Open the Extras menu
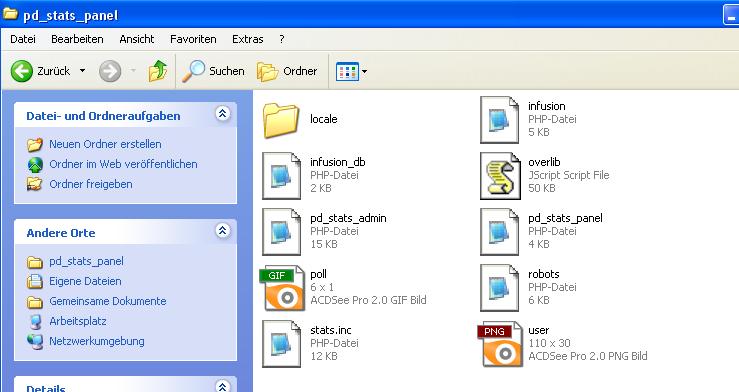This screenshot has height=392, width=739. click(x=247, y=39)
